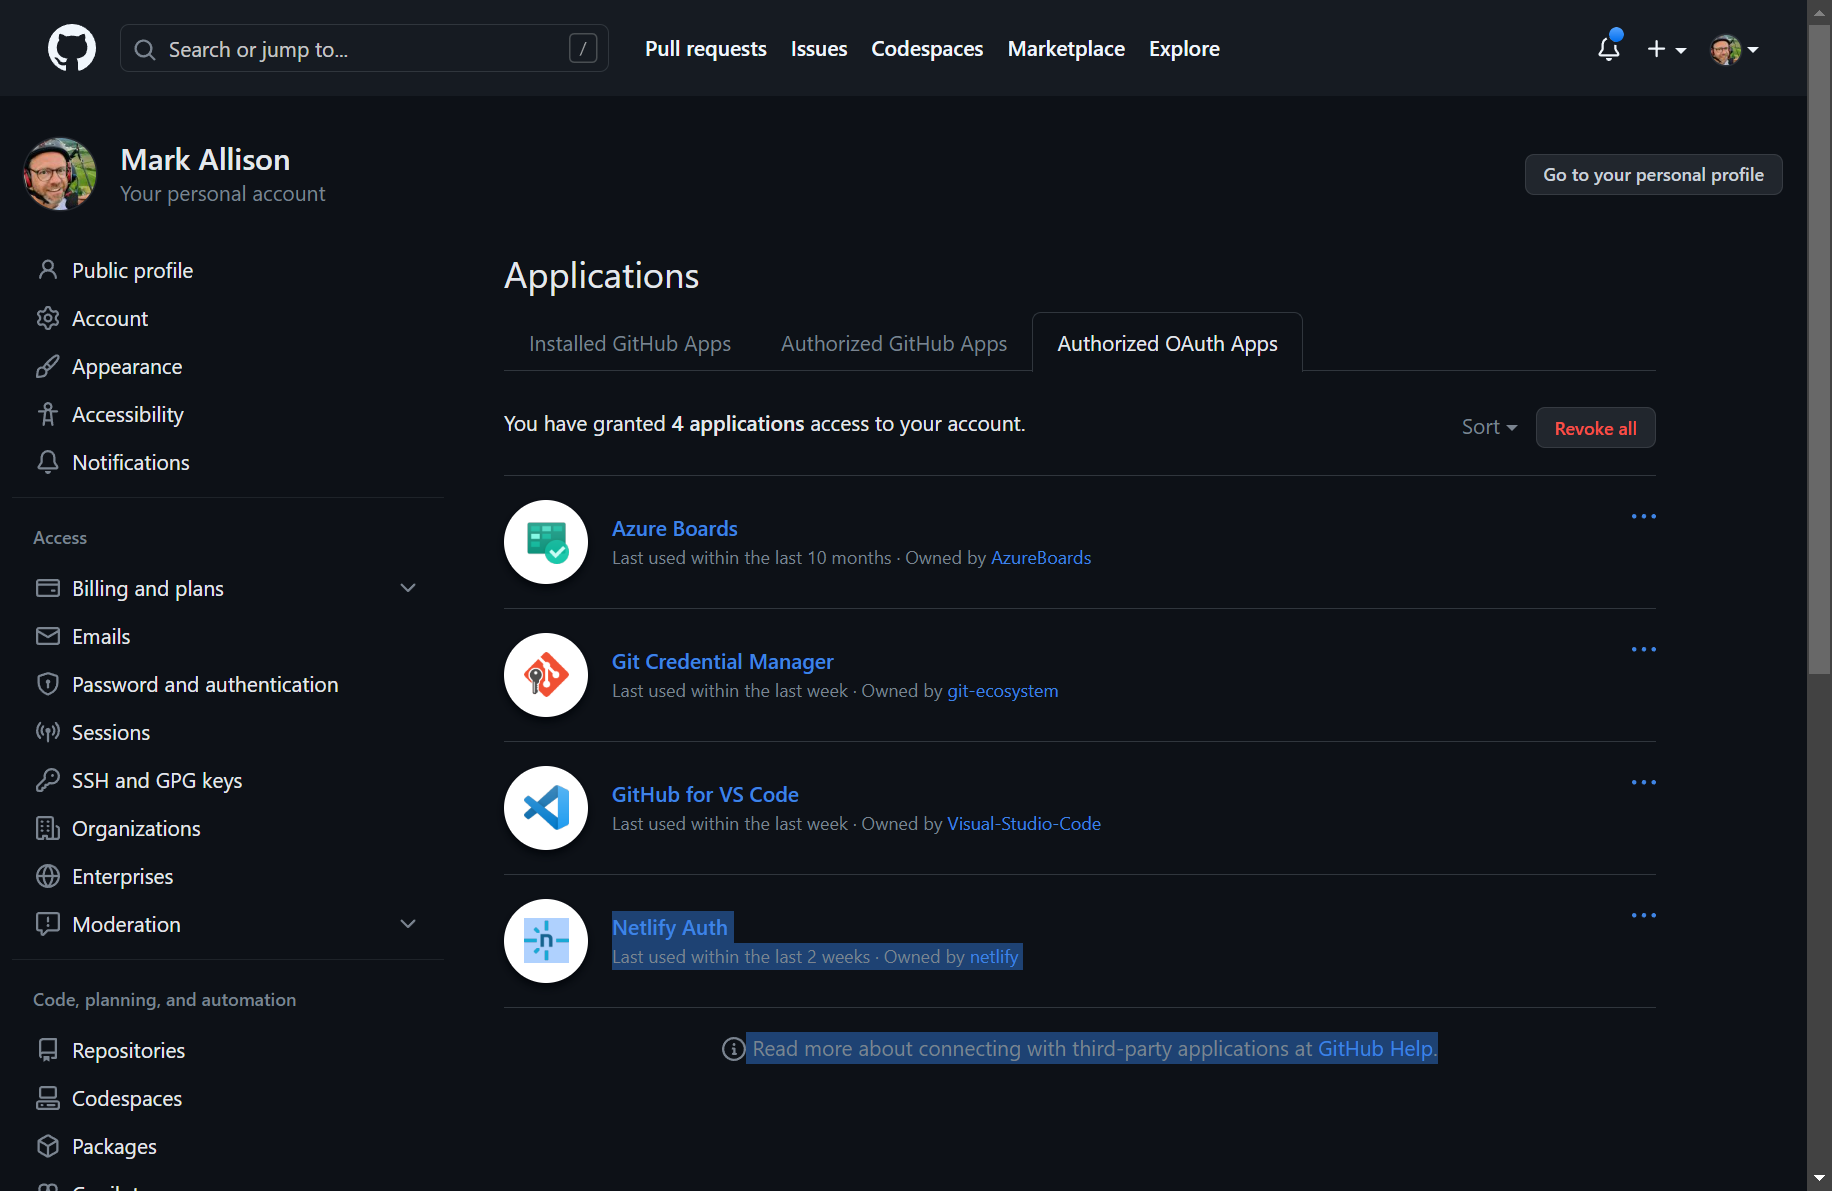This screenshot has height=1191, width=1832.
Task: Open notifications bell icon
Action: [1609, 48]
